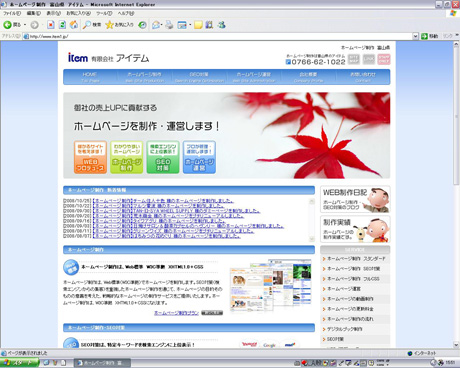Click the grey SITE MAP button

pos(354,59)
